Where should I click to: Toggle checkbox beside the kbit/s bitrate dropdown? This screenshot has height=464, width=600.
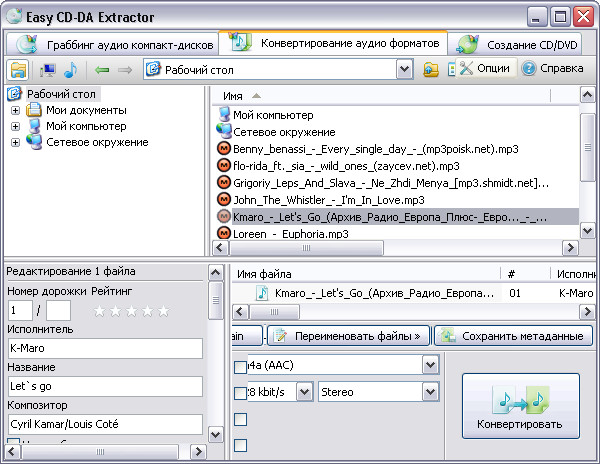point(240,392)
